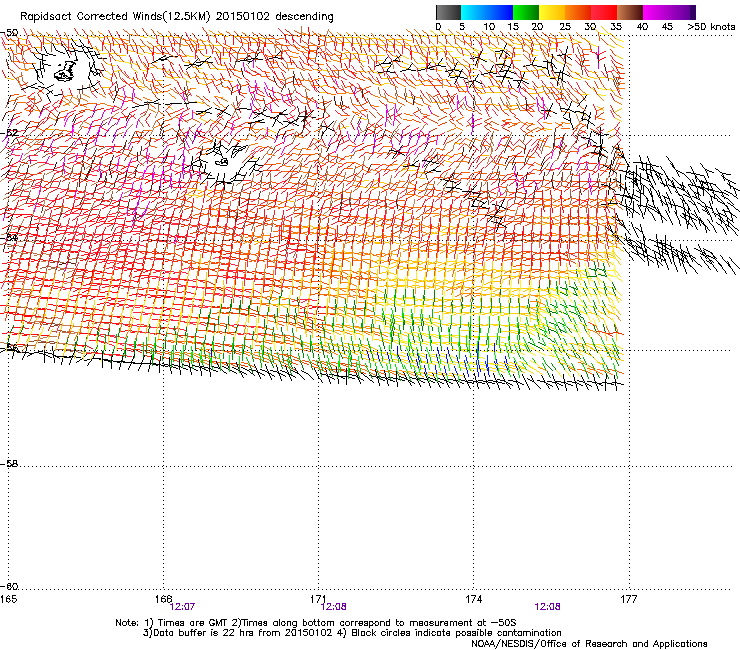Select the '12:08' time label under 171
Image resolution: width=740 pixels, height=650 pixels.
tap(334, 607)
